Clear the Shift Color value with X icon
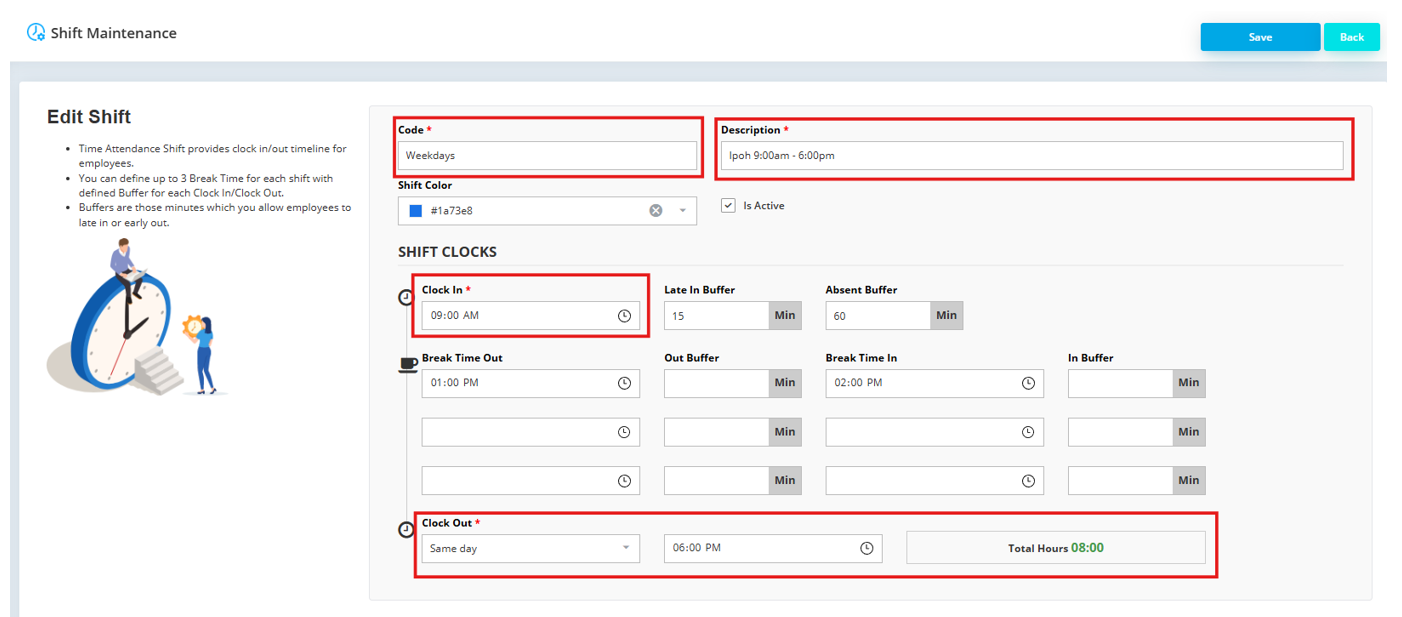The width and height of the screenshot is (1402, 617). pos(655,211)
